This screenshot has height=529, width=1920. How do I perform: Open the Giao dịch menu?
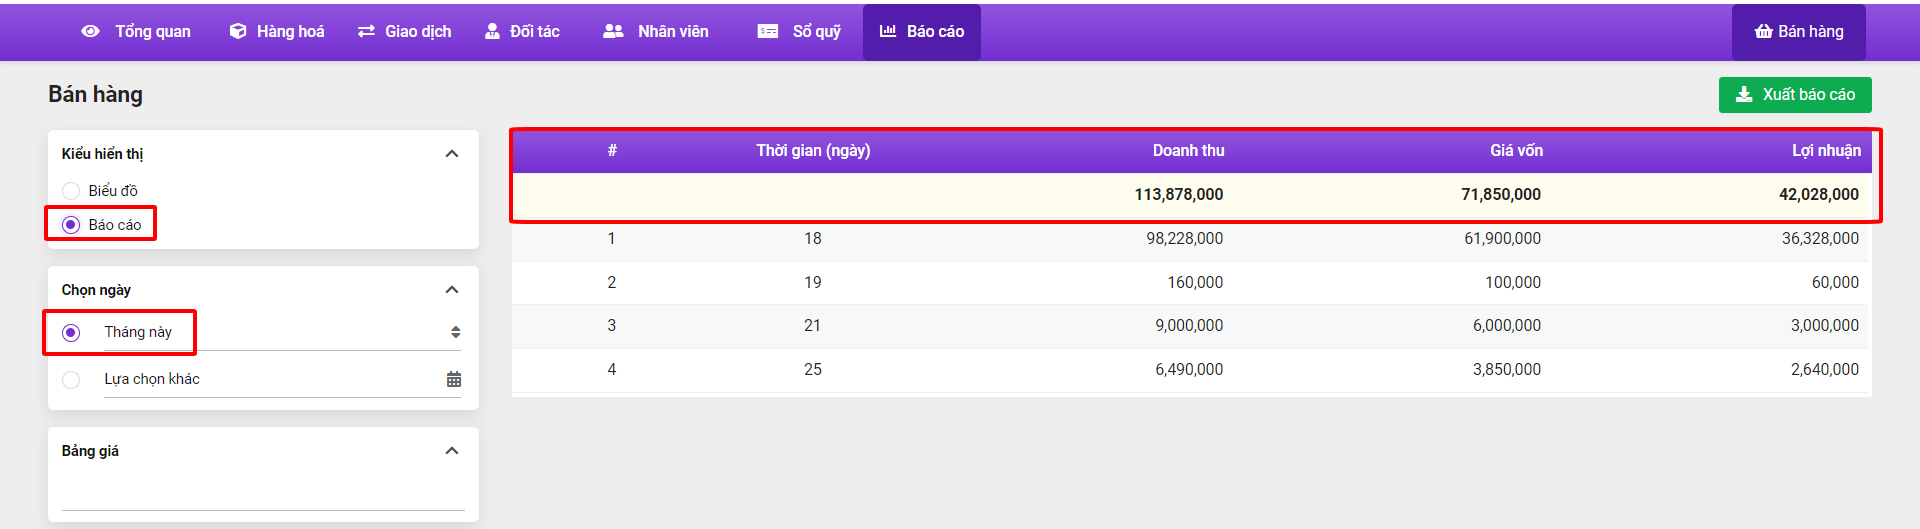coord(405,31)
